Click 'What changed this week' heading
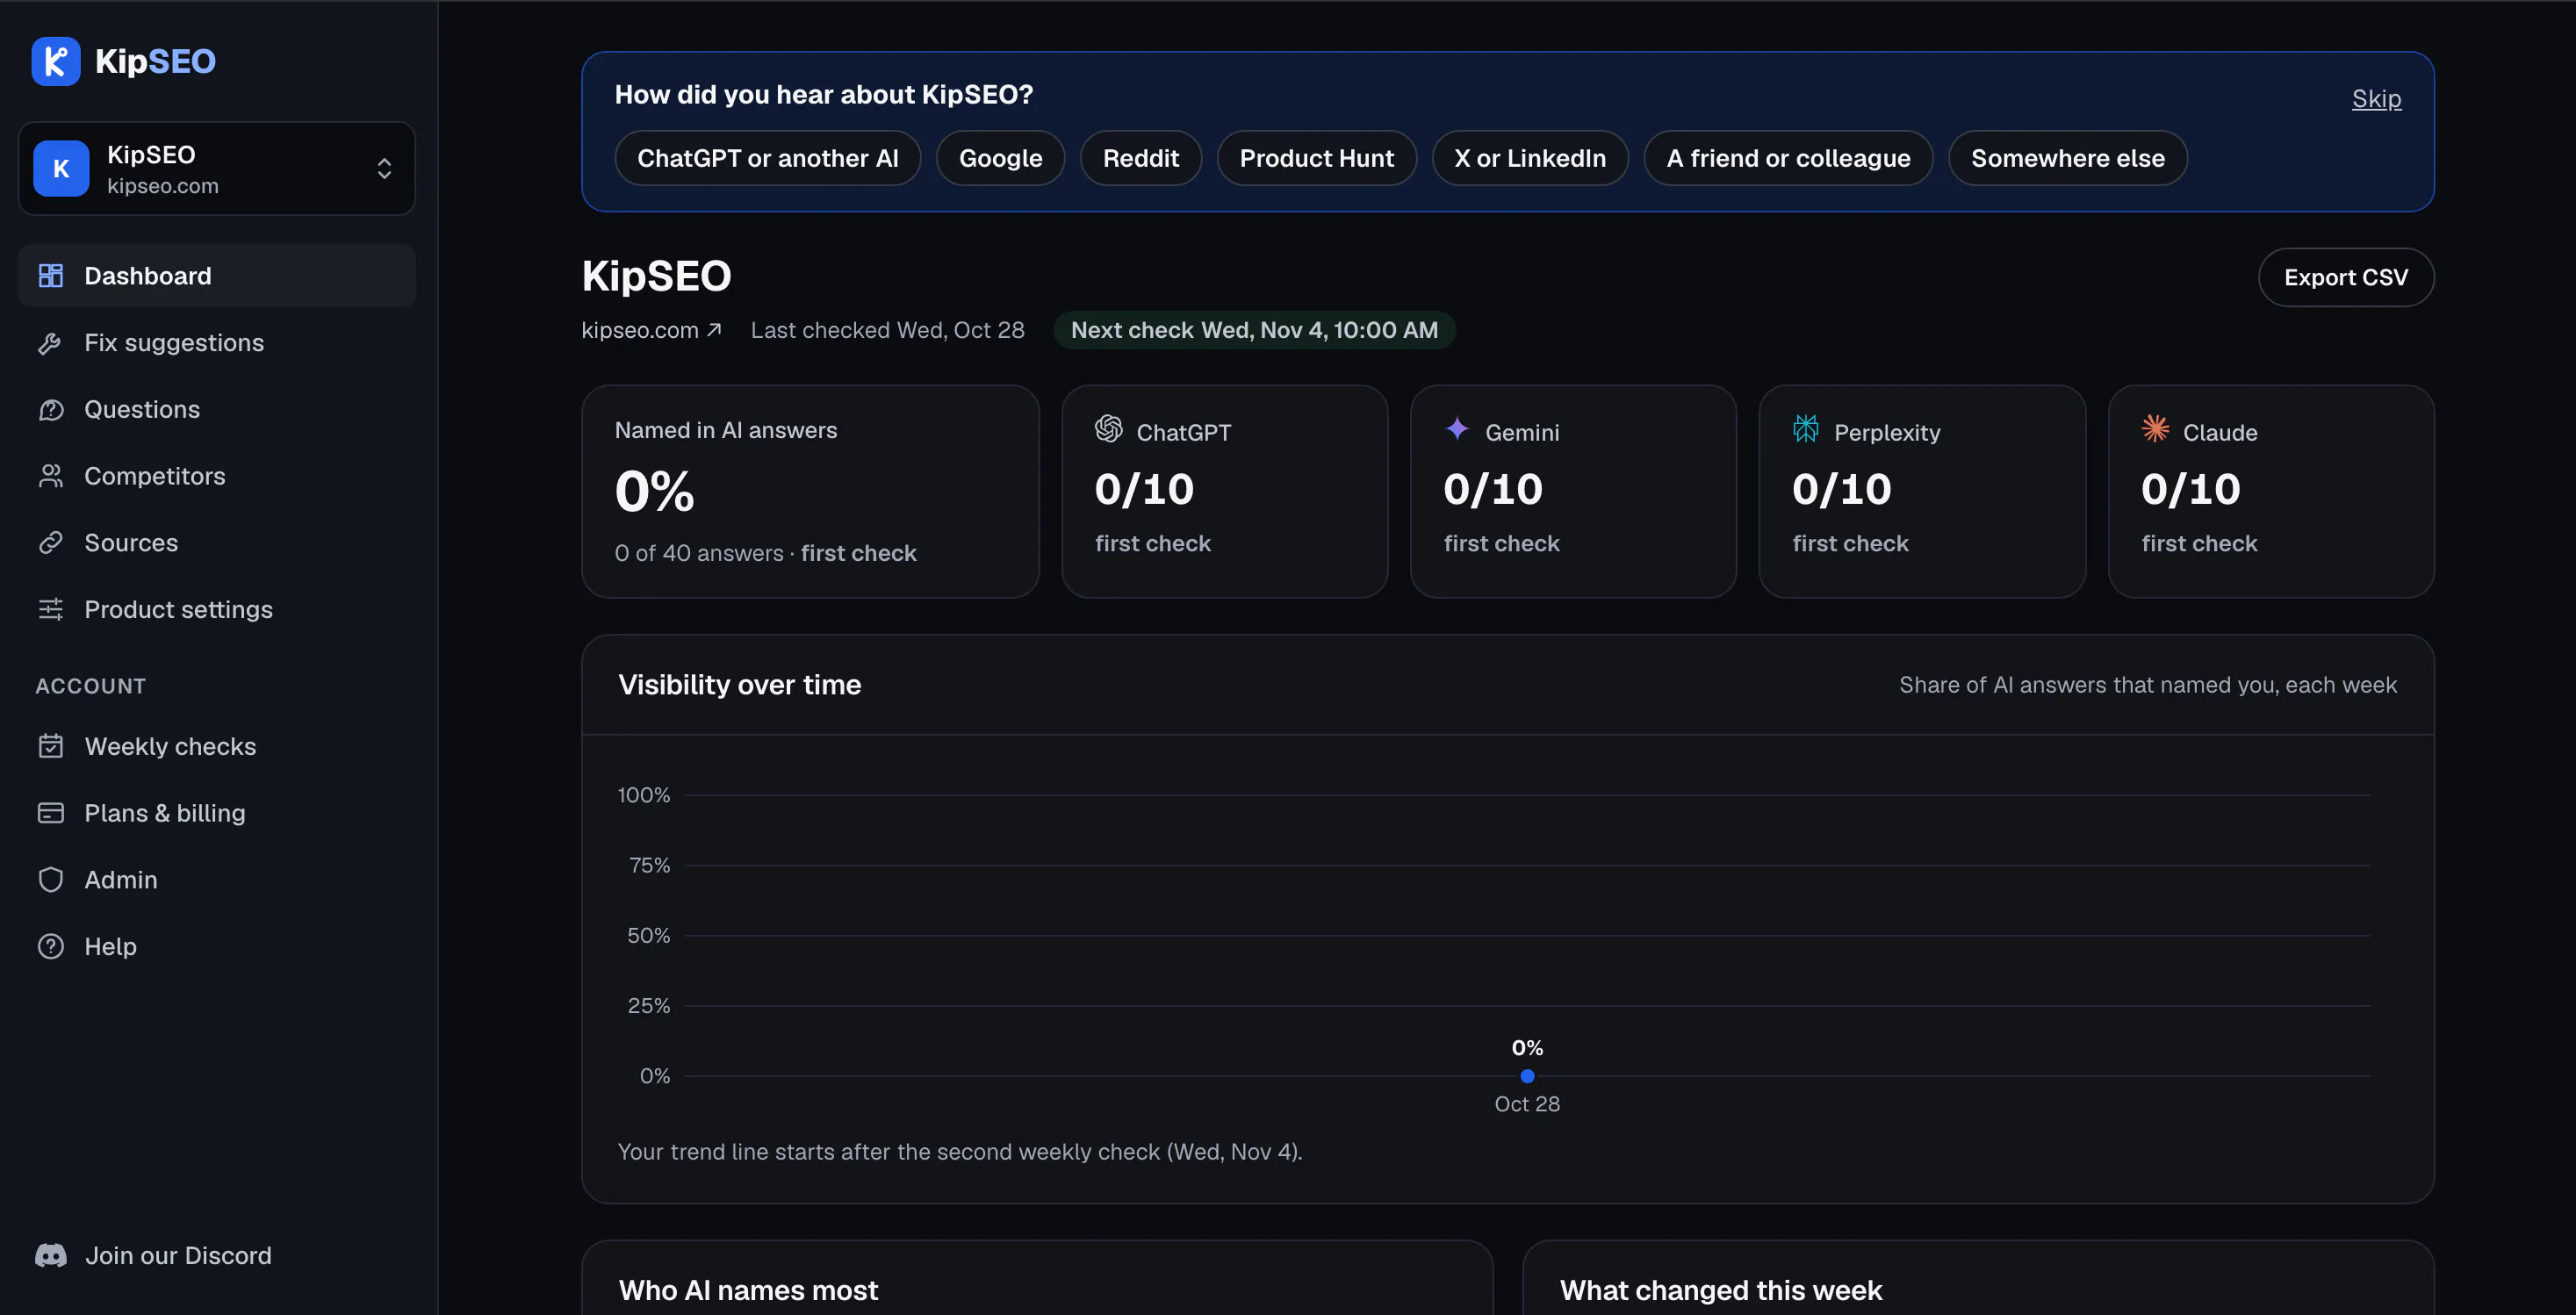Image resolution: width=2576 pixels, height=1315 pixels. 1720,1290
